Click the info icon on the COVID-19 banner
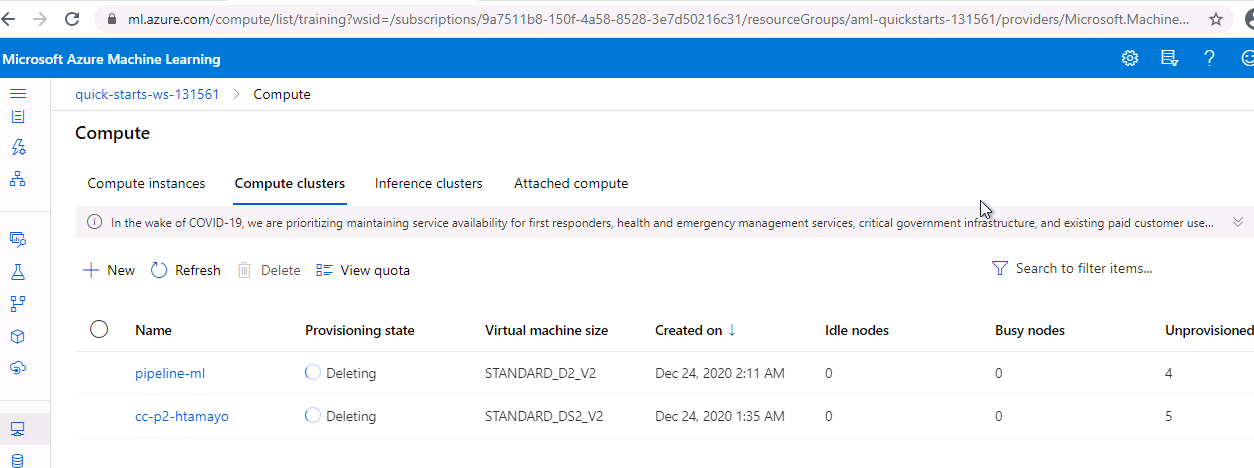1254x468 pixels. (95, 222)
